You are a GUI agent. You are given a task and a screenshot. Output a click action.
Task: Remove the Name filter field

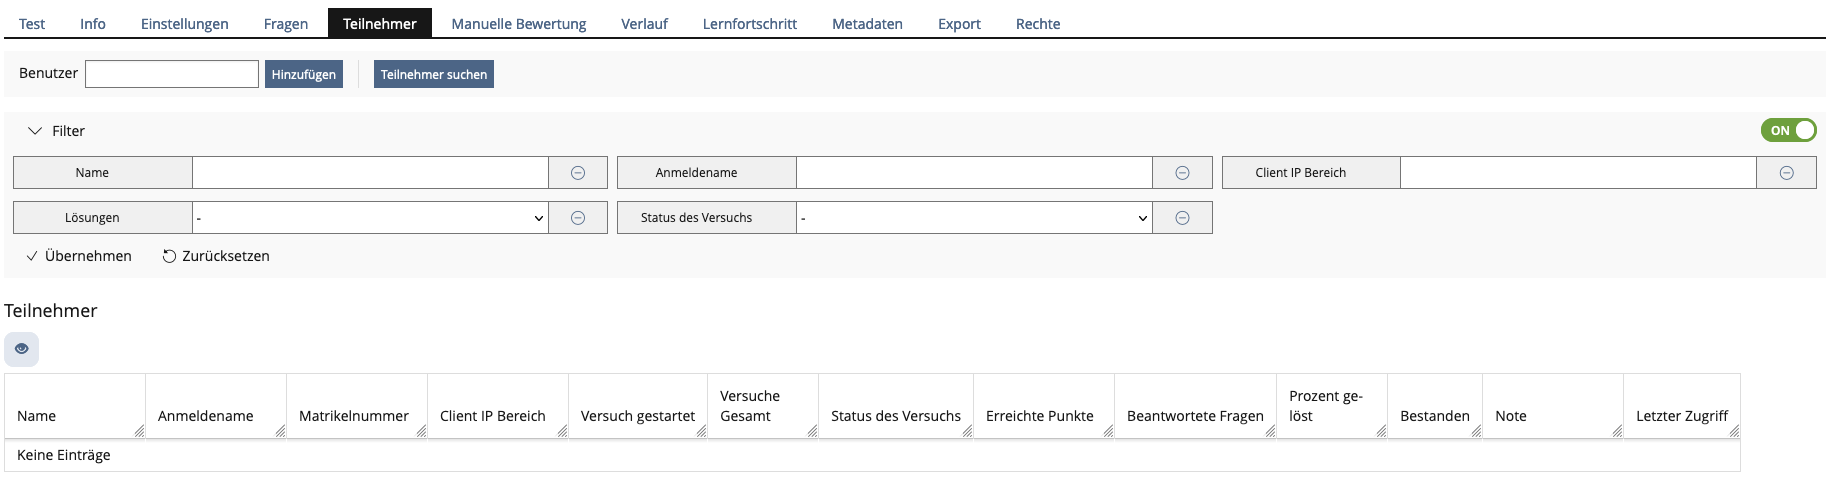(577, 173)
